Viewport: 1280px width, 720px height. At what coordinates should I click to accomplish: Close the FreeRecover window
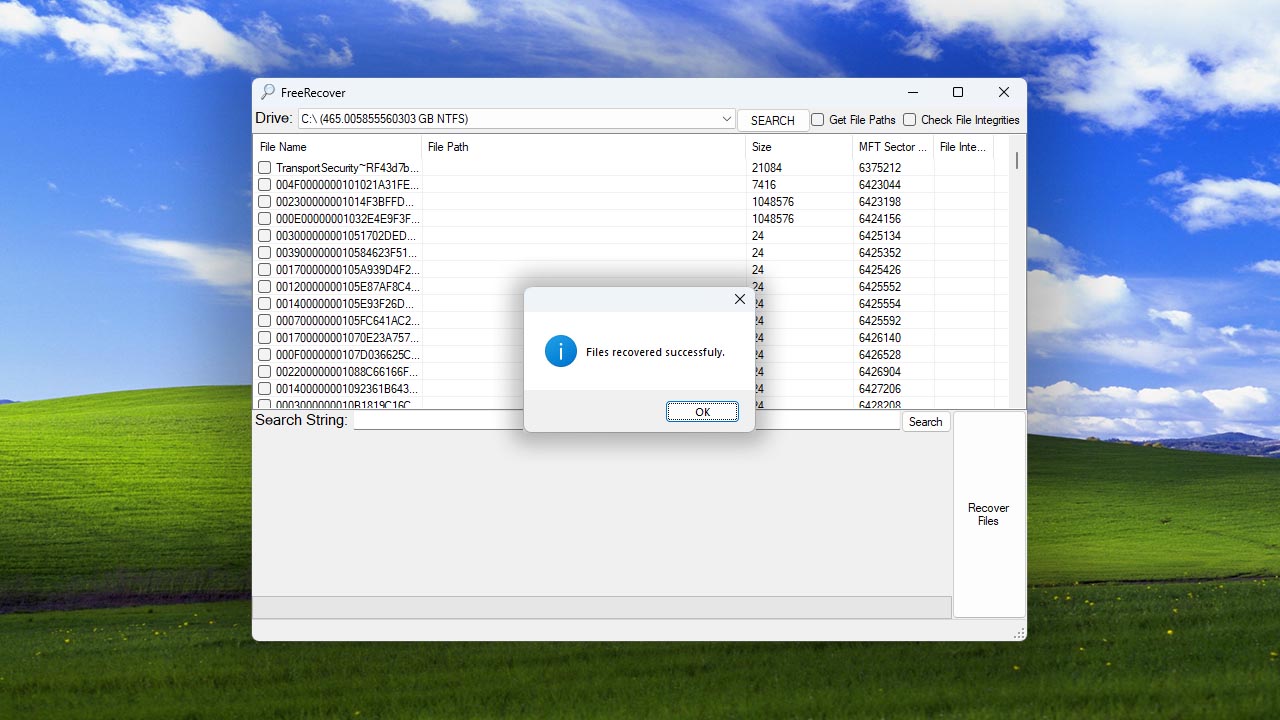point(1003,92)
